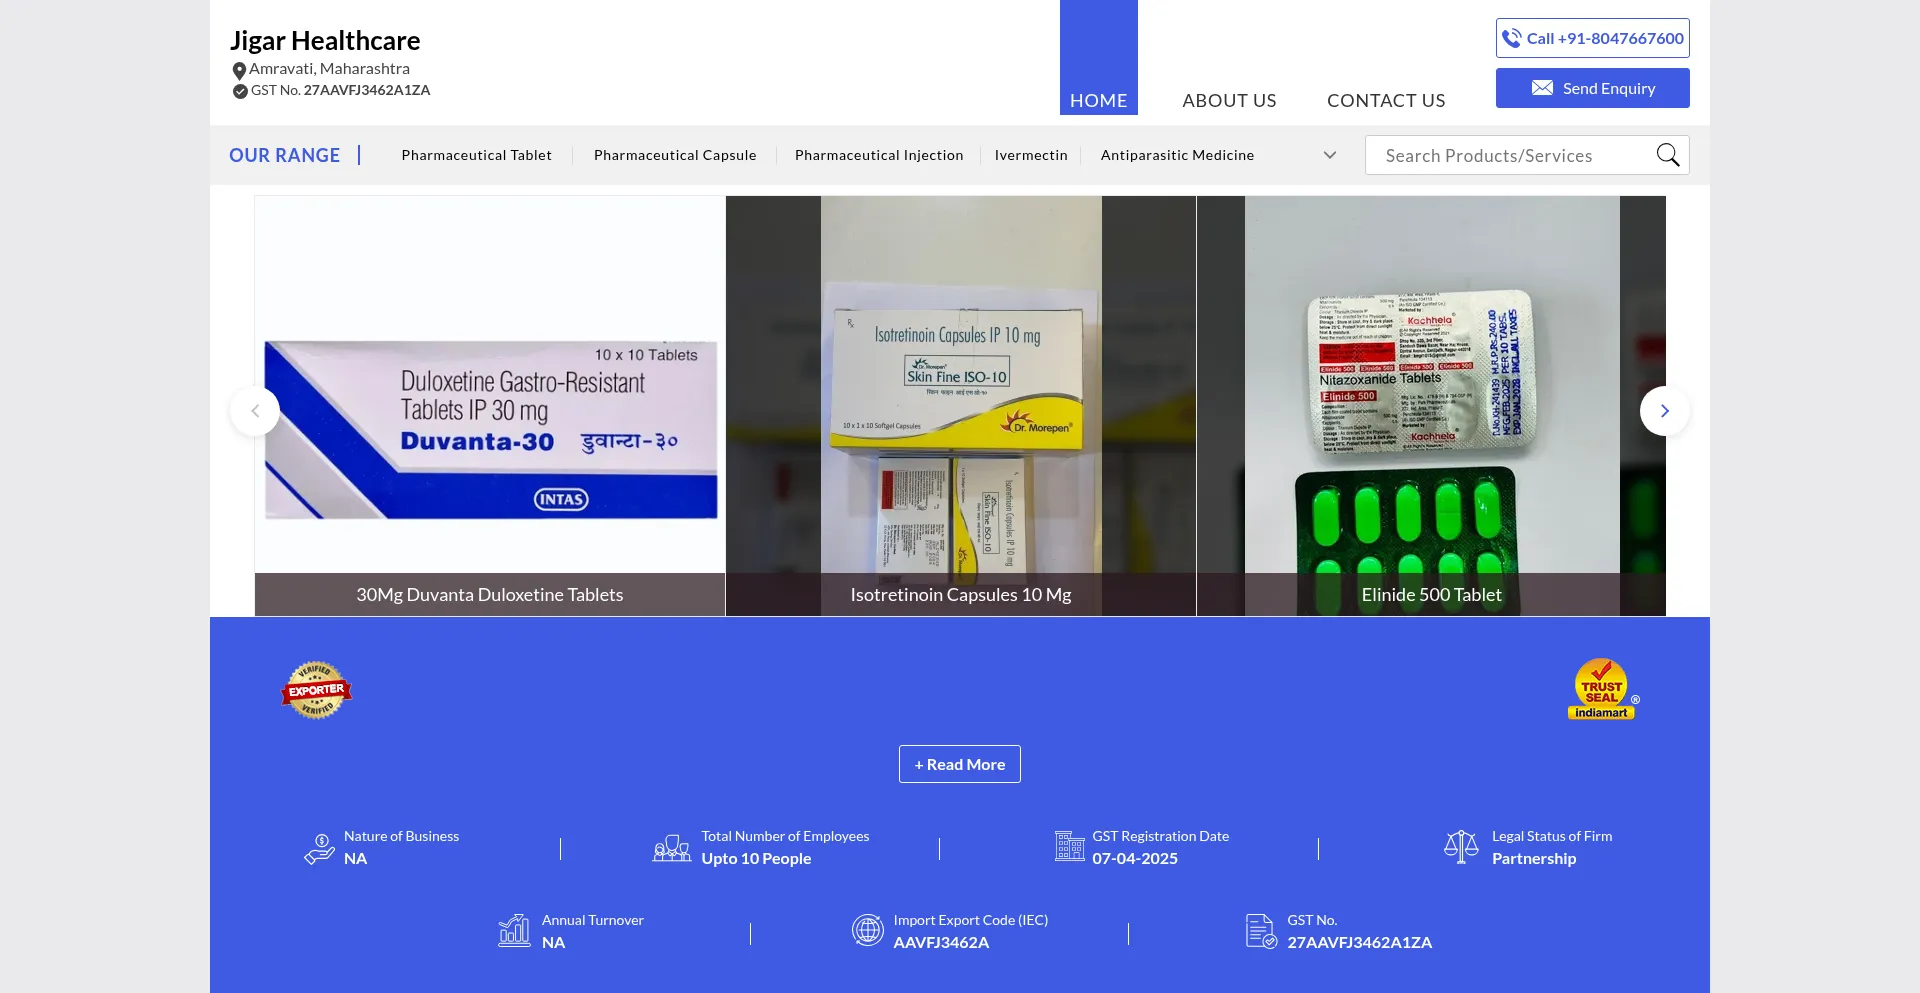This screenshot has height=993, width=1920.
Task: Click the Import Export Code globe icon
Action: [868, 930]
